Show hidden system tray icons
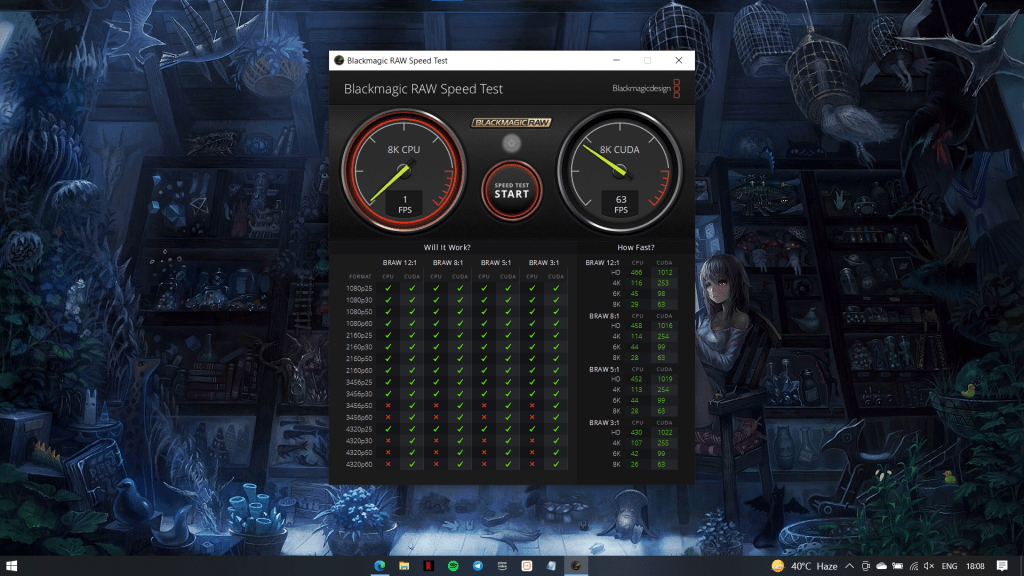The height and width of the screenshot is (576, 1024). point(849,566)
